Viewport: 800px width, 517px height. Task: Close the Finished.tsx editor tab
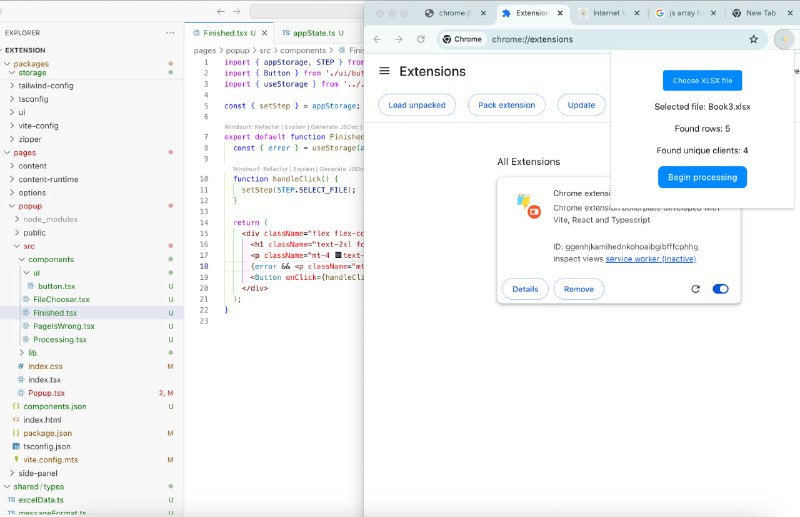pos(266,33)
